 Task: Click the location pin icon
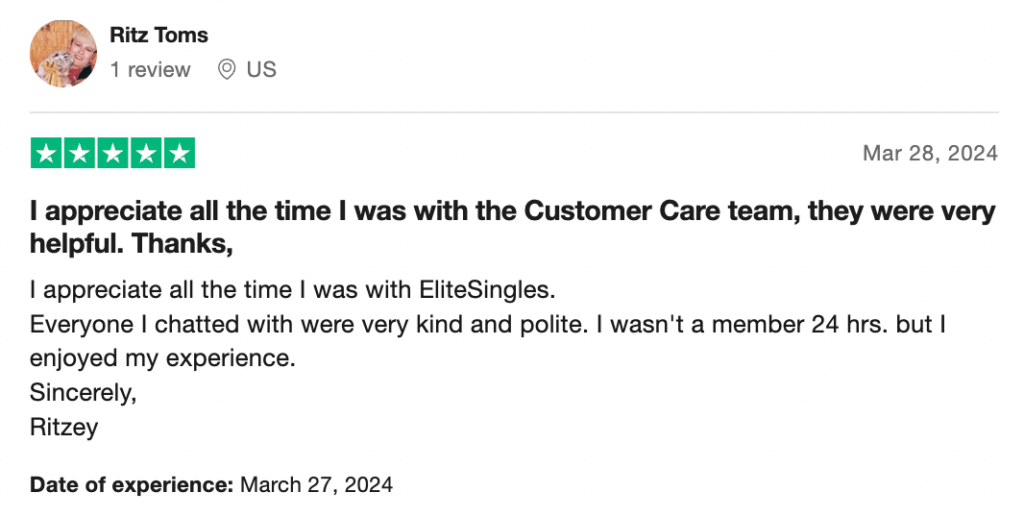click(x=227, y=69)
